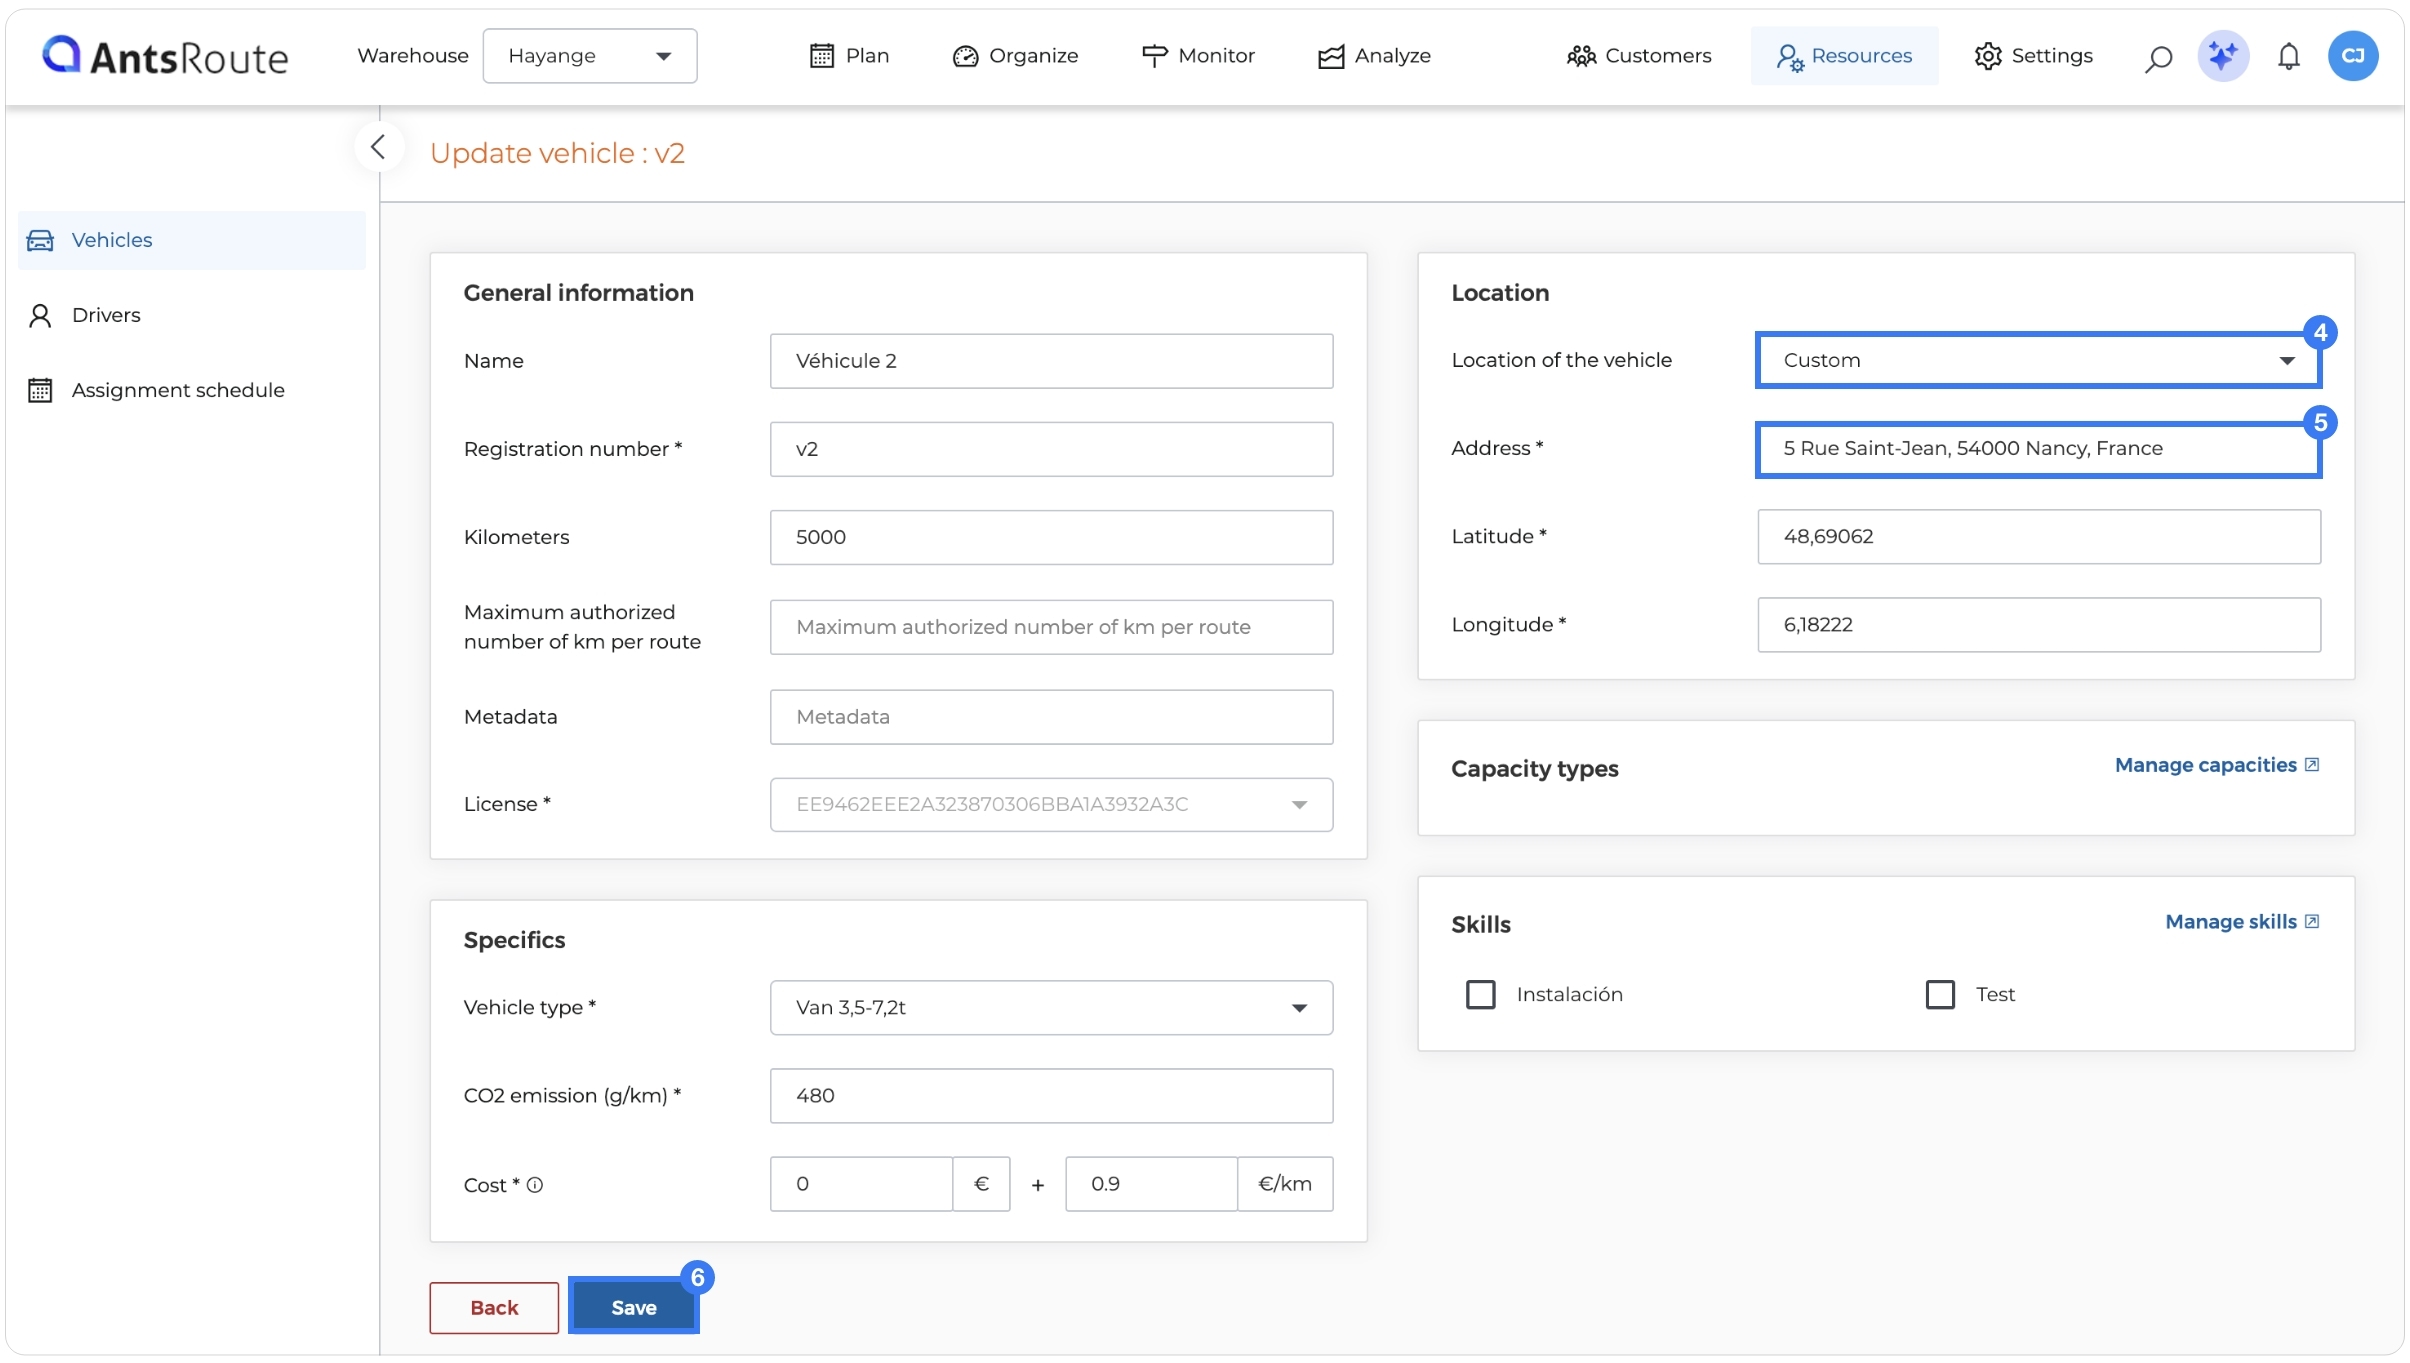Click the Customers group icon
The height and width of the screenshot is (1363, 2410).
pos(1581,56)
